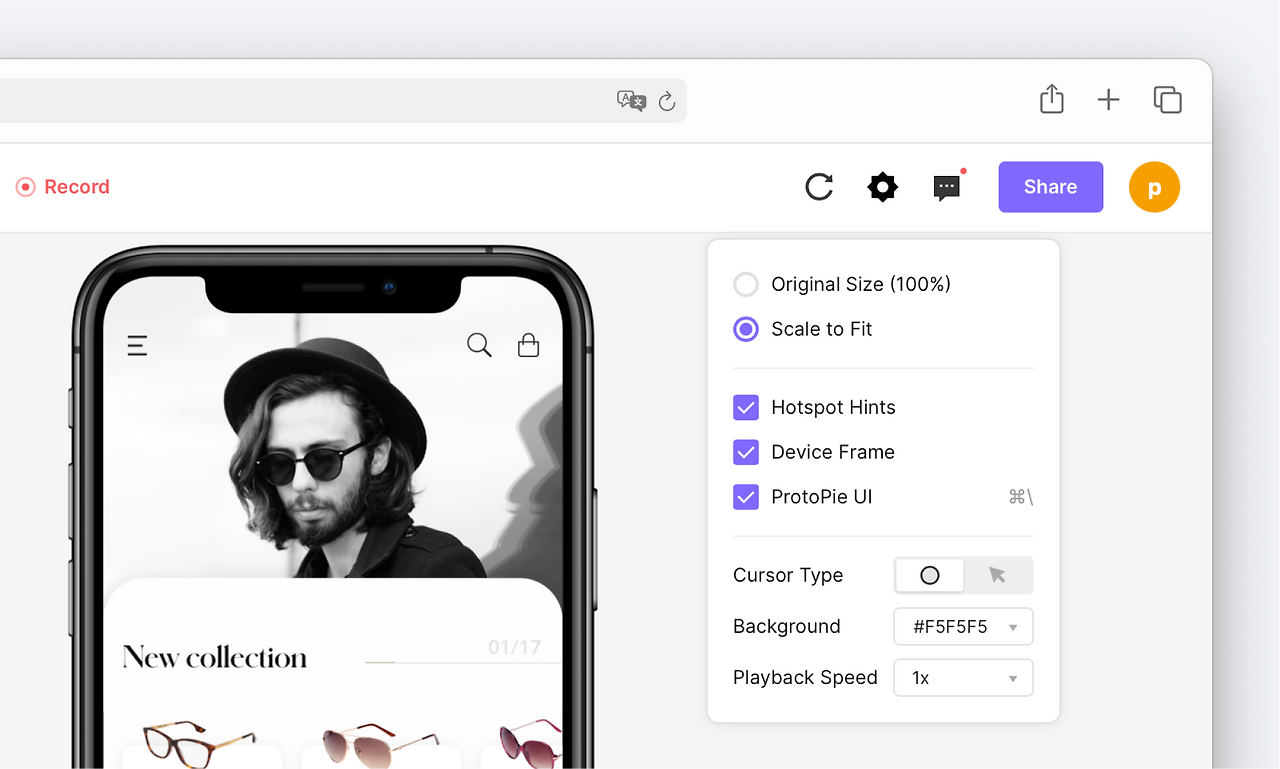Select the burgundy sunglasses product
1280x769 pixels.
click(530, 742)
